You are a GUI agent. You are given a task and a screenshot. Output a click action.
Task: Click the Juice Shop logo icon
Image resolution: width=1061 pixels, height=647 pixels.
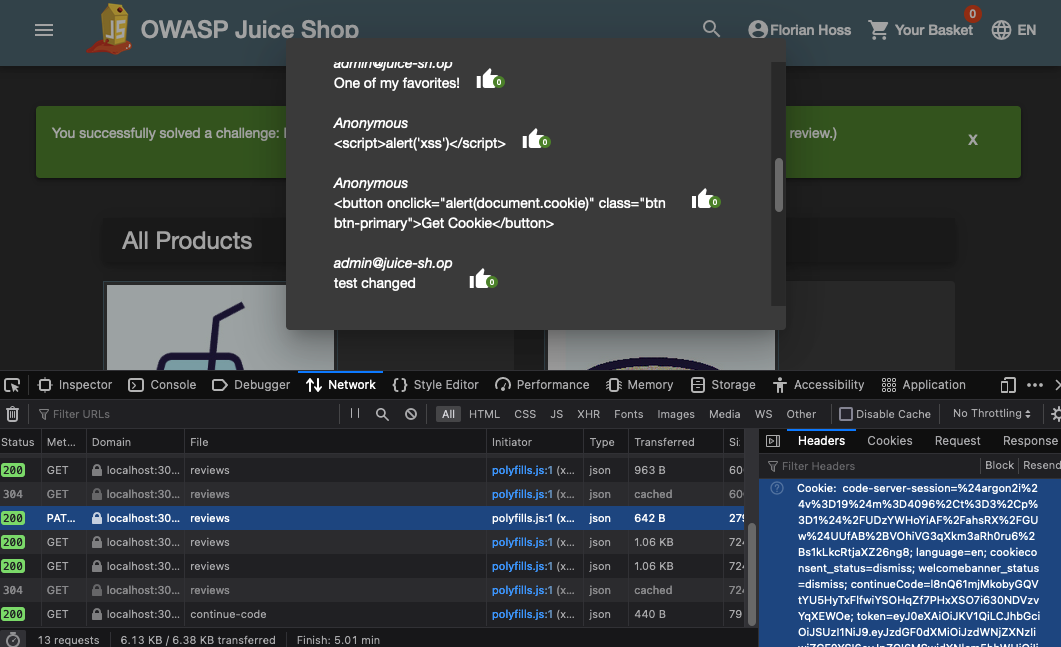coord(110,29)
